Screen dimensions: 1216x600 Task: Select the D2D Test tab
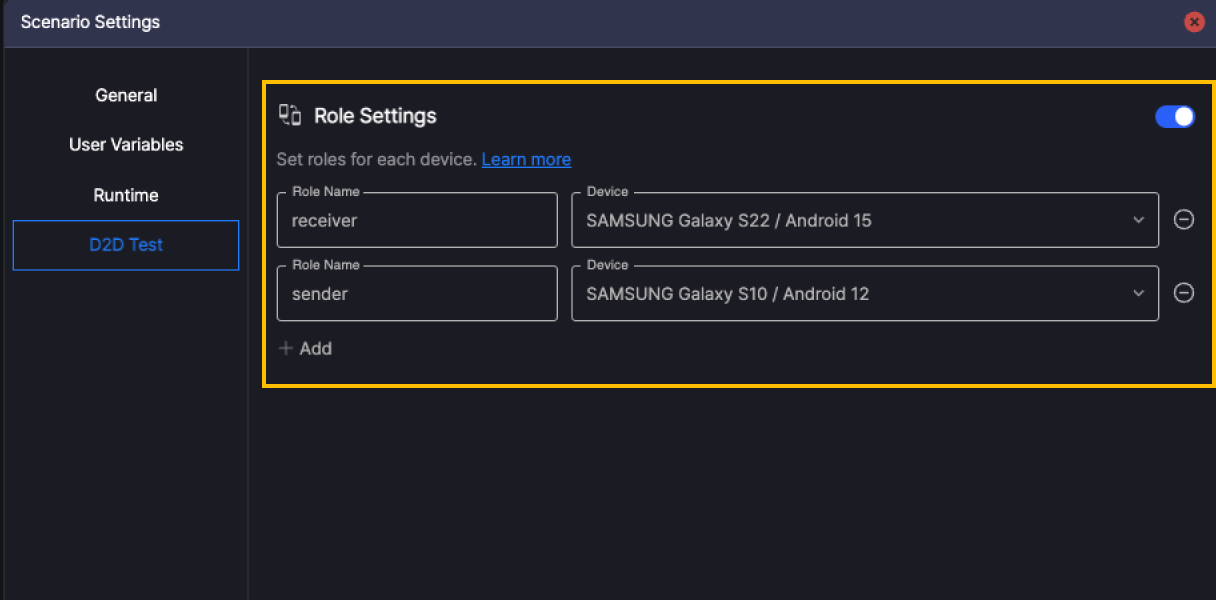126,245
